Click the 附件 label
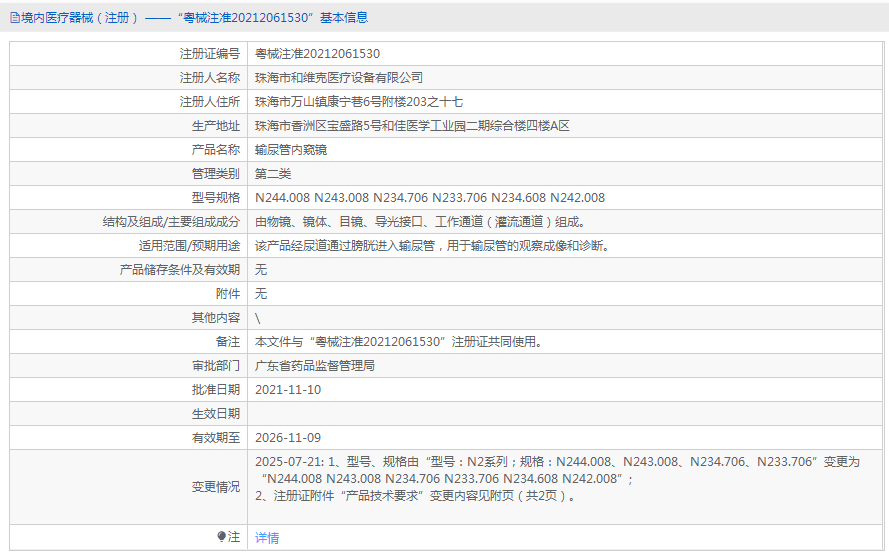Screen dimensions: 889x557 (228, 294)
